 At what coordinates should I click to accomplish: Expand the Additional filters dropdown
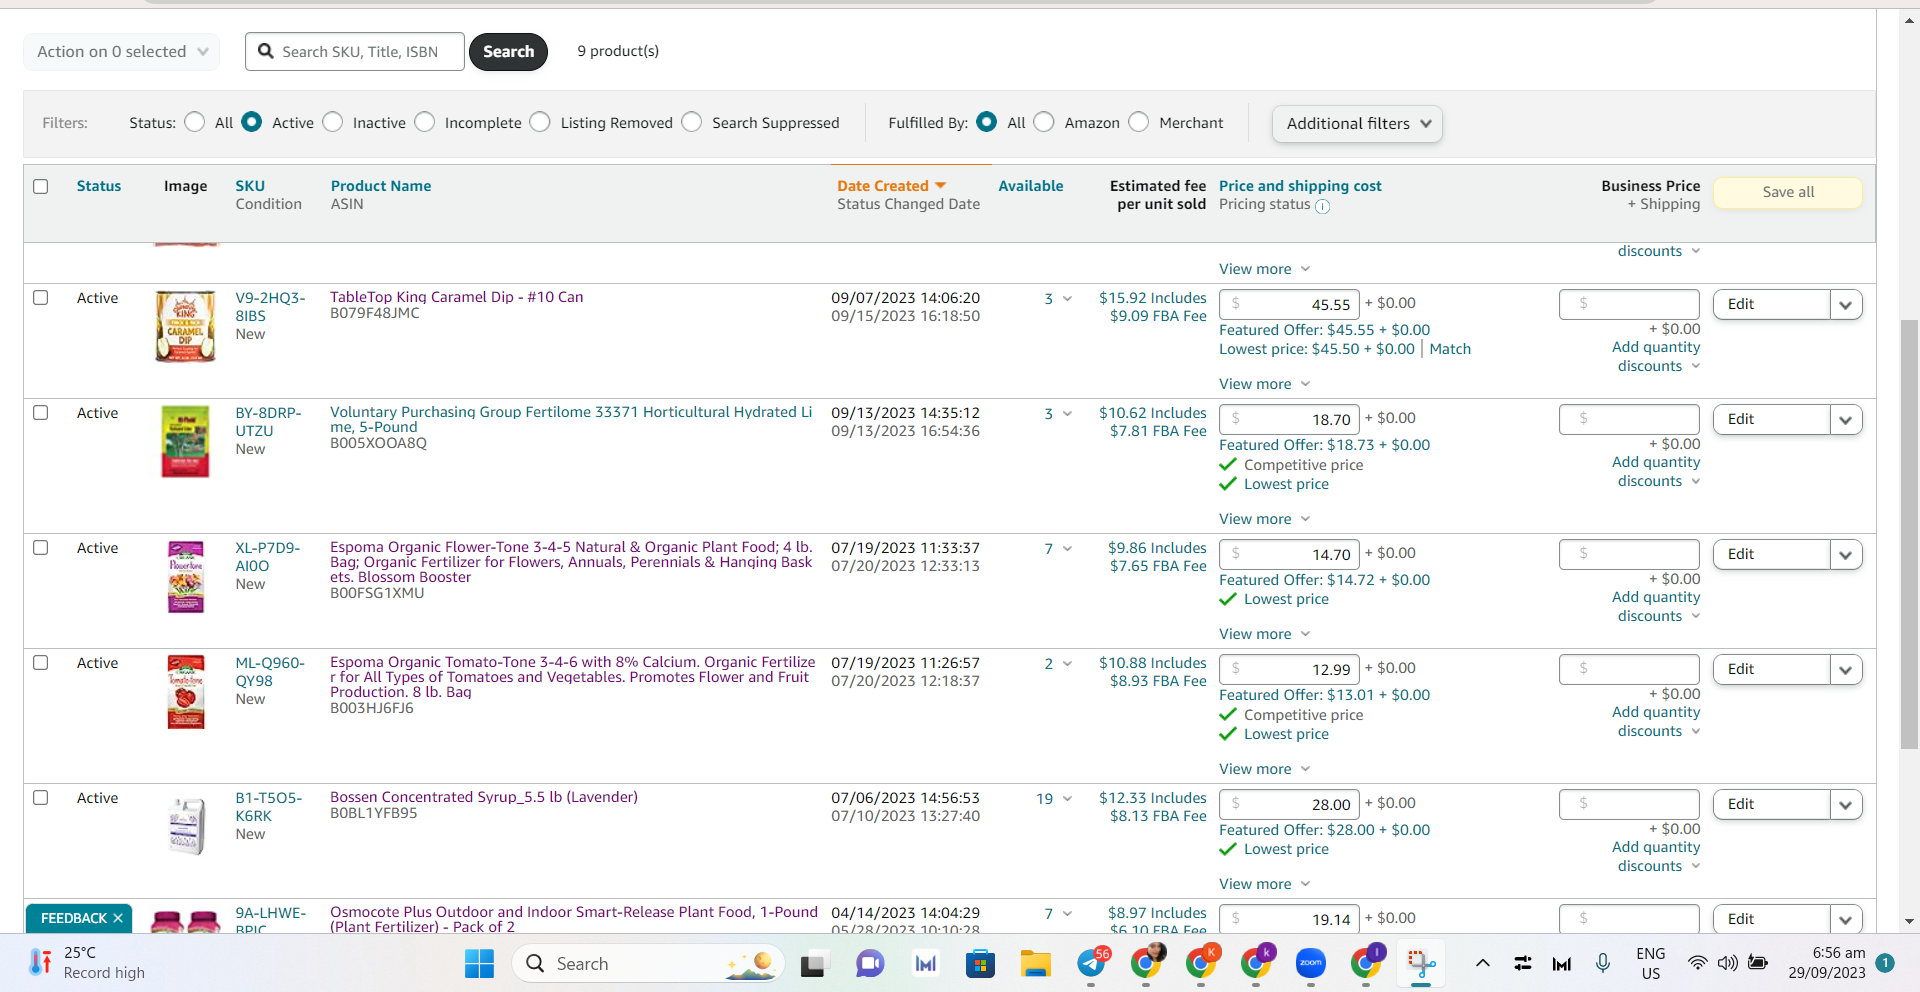click(1357, 123)
